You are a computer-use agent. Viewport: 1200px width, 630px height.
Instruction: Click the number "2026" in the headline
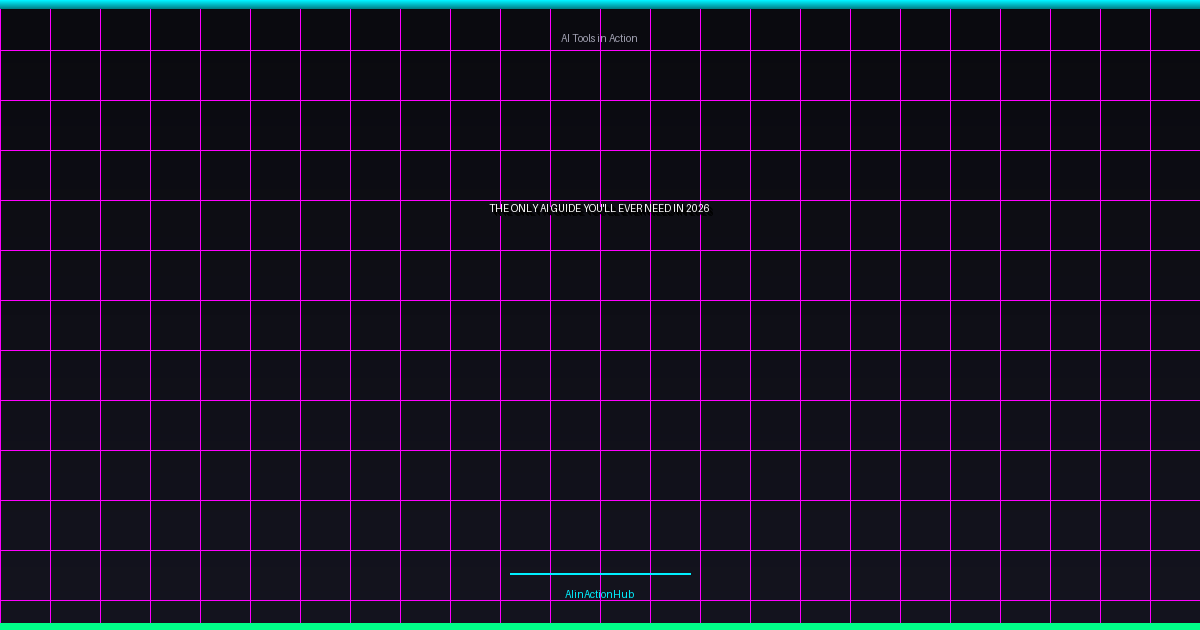(x=698, y=208)
